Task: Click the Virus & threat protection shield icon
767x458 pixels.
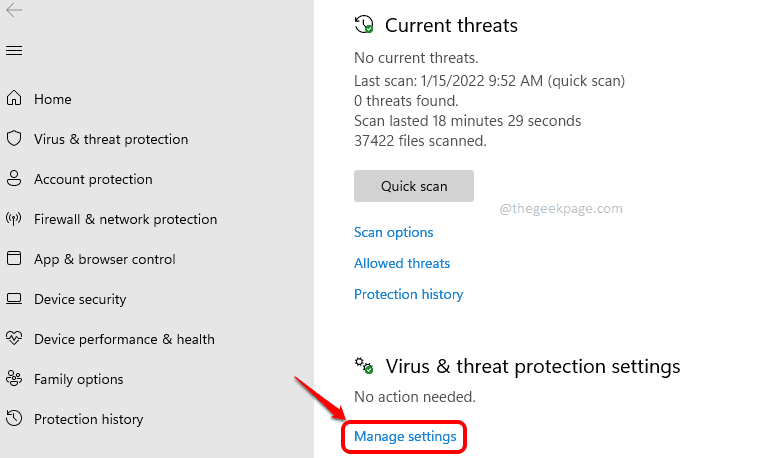Action: pos(14,138)
